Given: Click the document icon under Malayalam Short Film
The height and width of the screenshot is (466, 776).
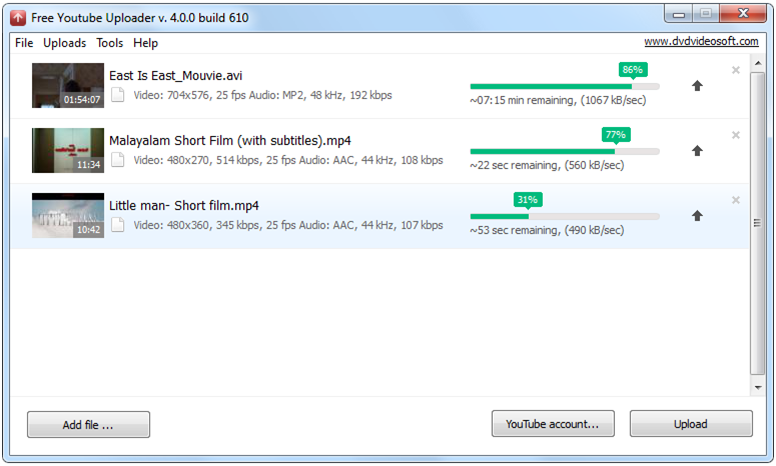Looking at the screenshot, I should (117, 160).
